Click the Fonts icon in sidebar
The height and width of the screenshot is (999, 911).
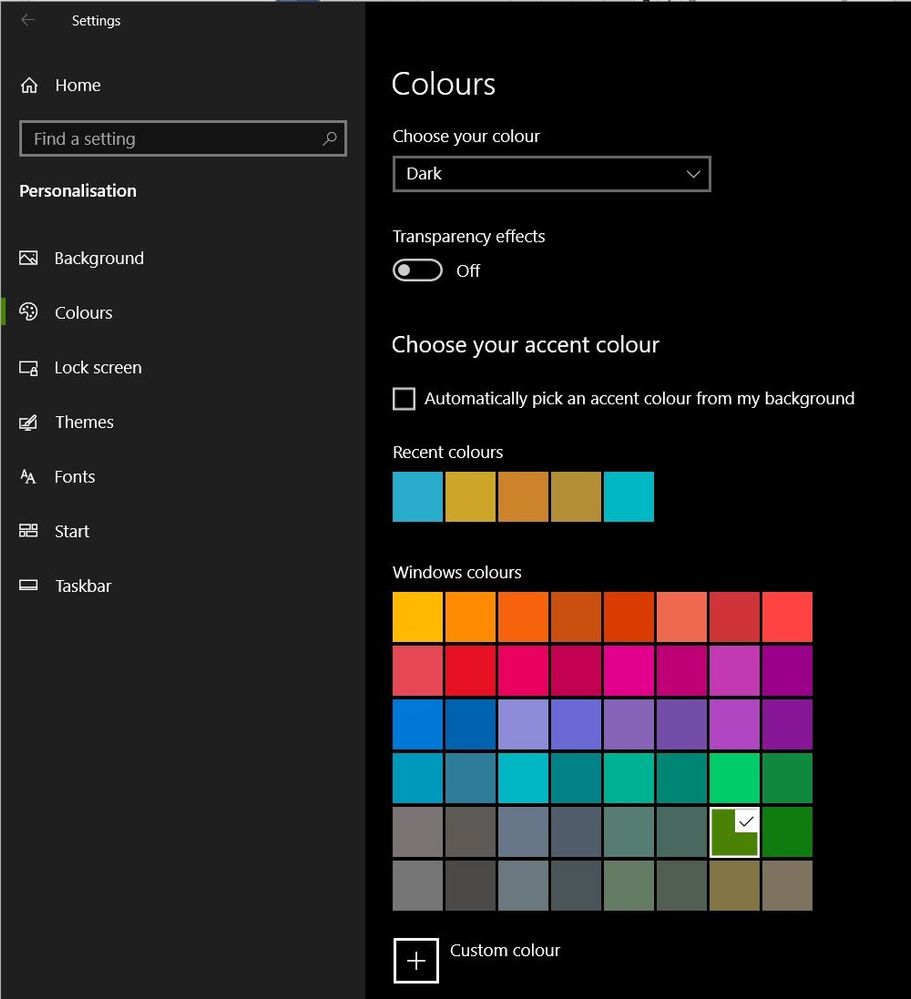(x=29, y=477)
